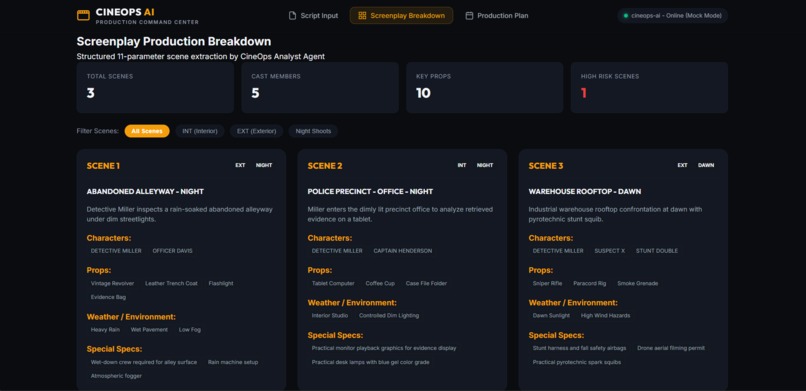Click the OFFICER DAVIS character tag

tap(172, 251)
